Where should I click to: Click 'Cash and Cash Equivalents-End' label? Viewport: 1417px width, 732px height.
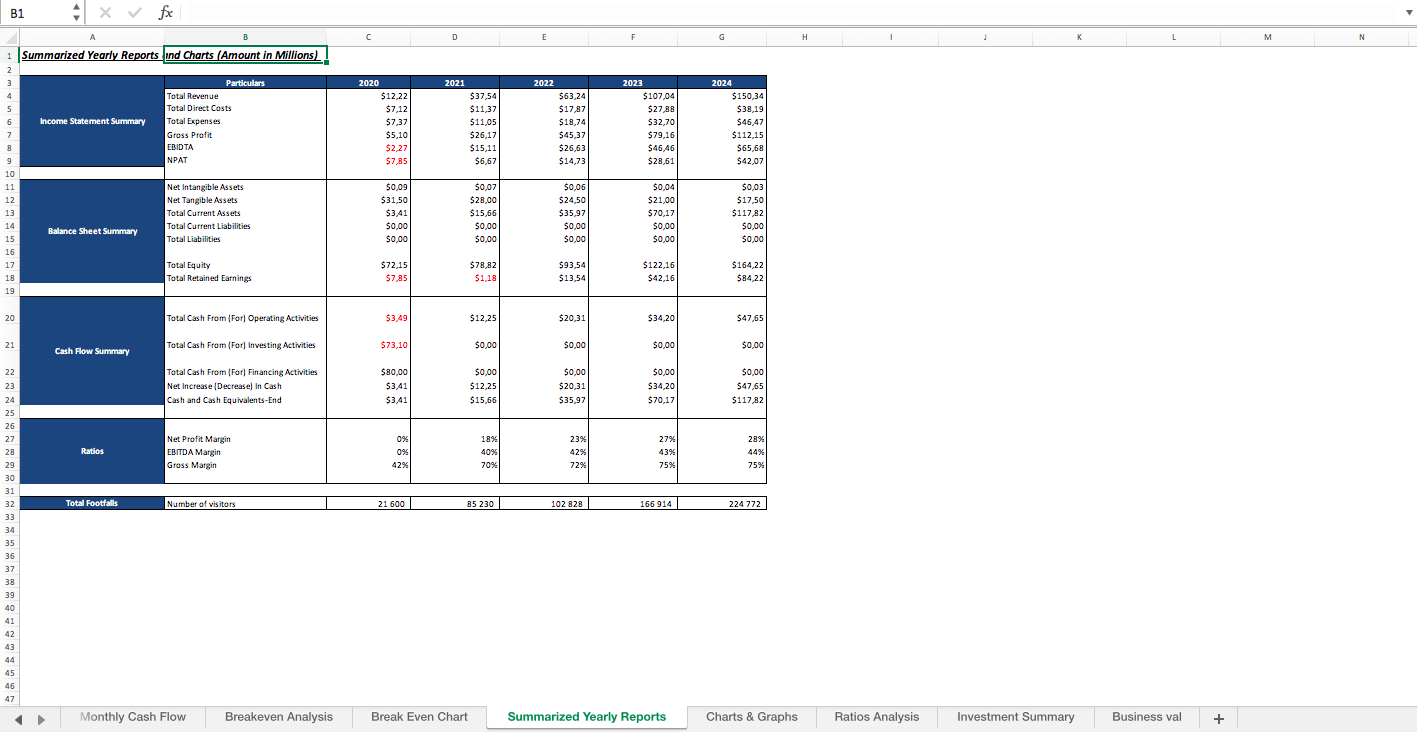224,400
